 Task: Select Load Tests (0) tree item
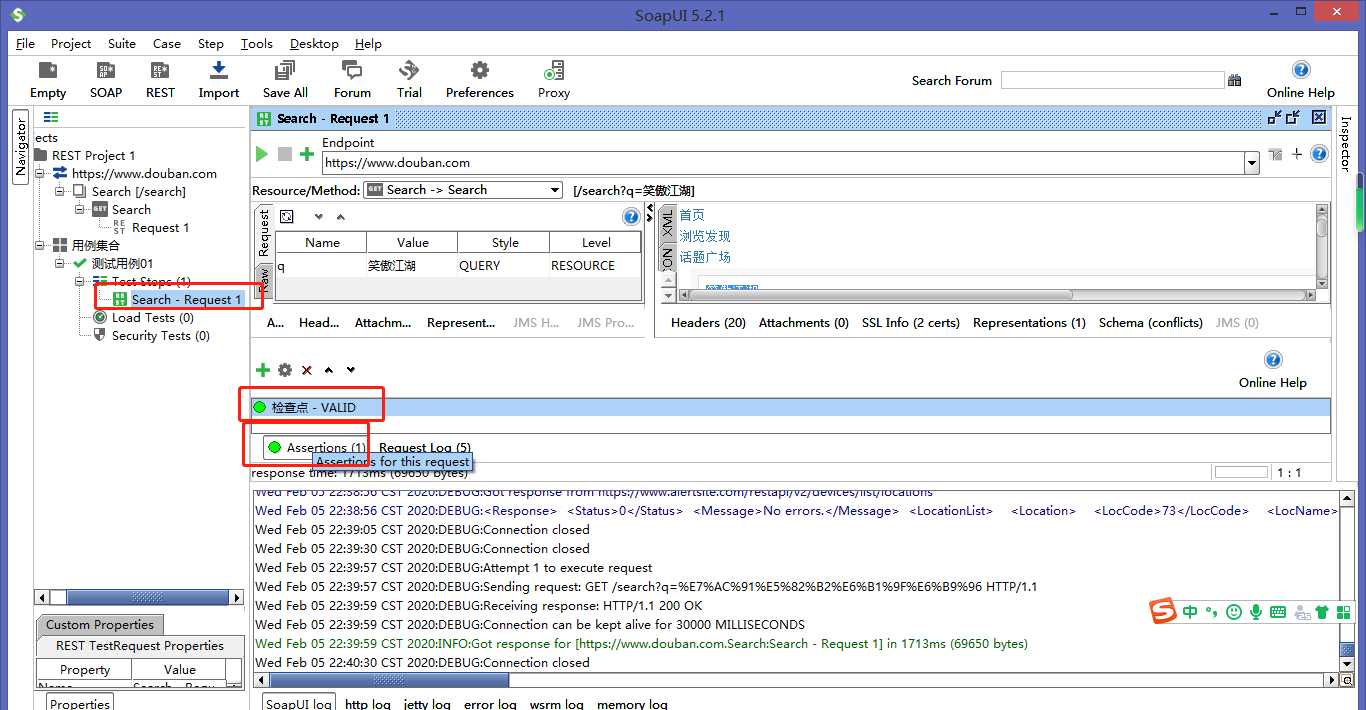[143, 317]
